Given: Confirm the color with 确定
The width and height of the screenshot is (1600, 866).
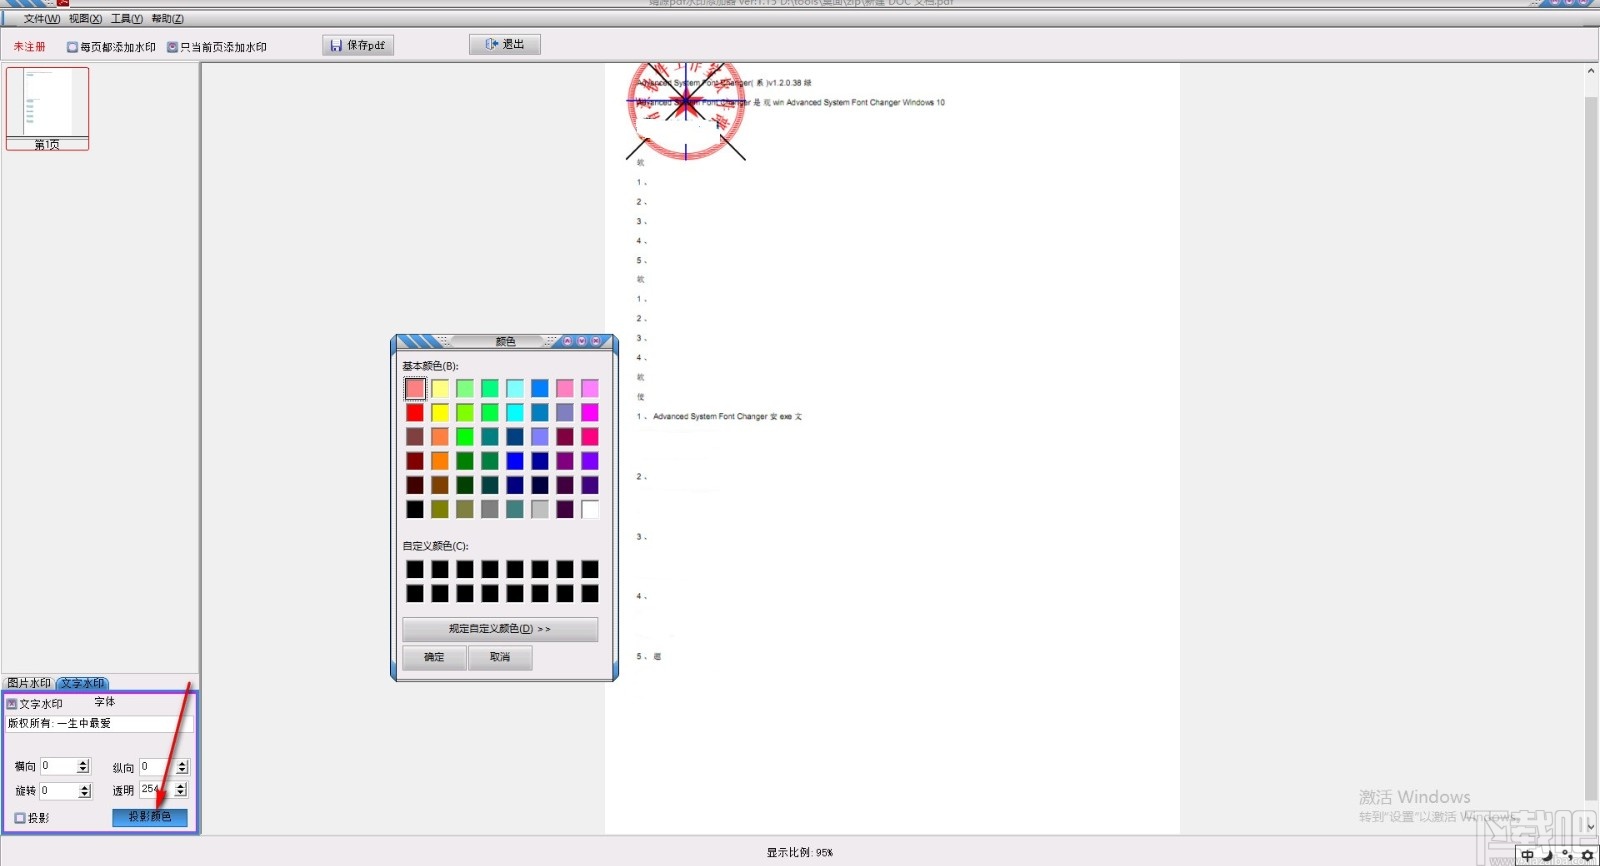Looking at the screenshot, I should (434, 657).
